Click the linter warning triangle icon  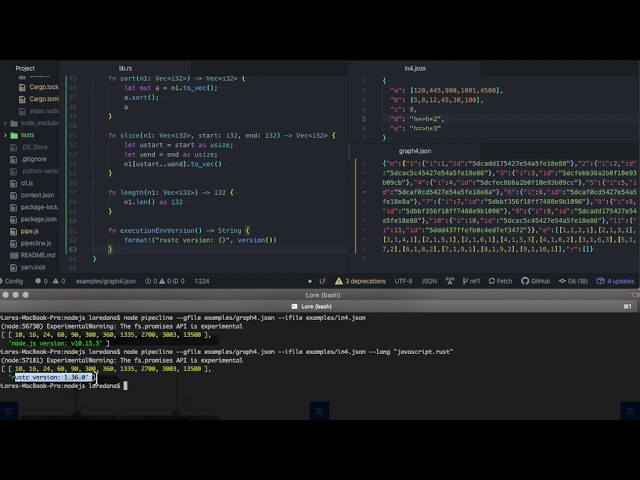[x=56, y=281]
